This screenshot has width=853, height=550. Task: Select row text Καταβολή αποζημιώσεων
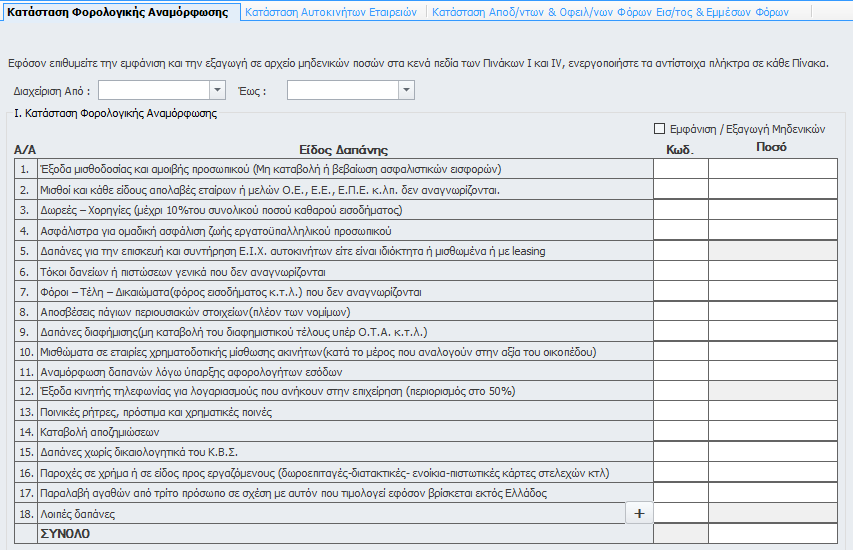coord(100,432)
